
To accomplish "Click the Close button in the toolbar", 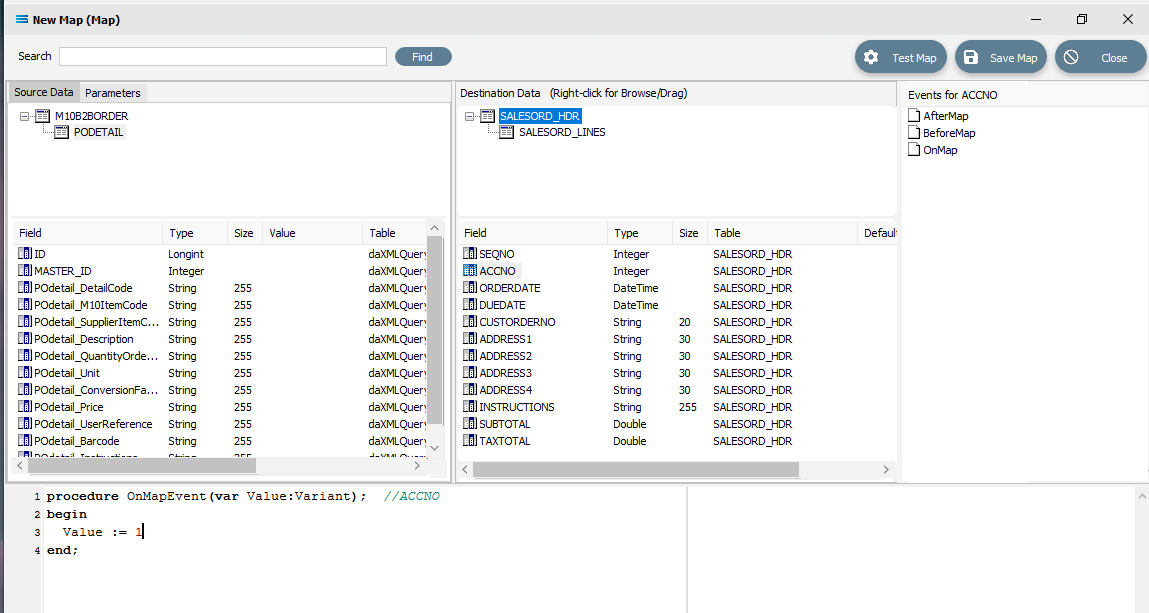I will 1101,57.
